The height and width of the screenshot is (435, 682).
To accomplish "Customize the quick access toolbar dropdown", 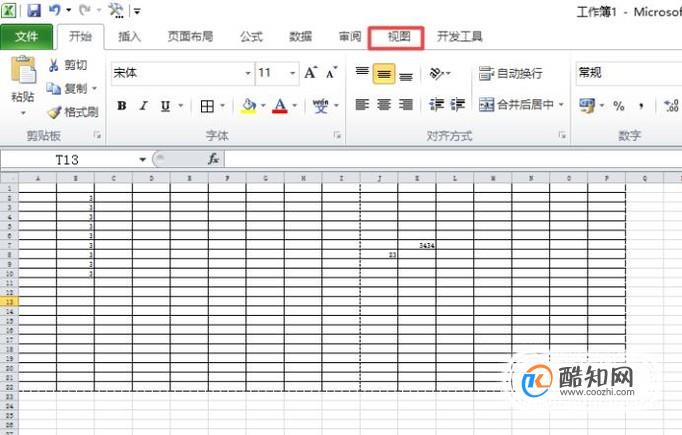I will tap(137, 11).
